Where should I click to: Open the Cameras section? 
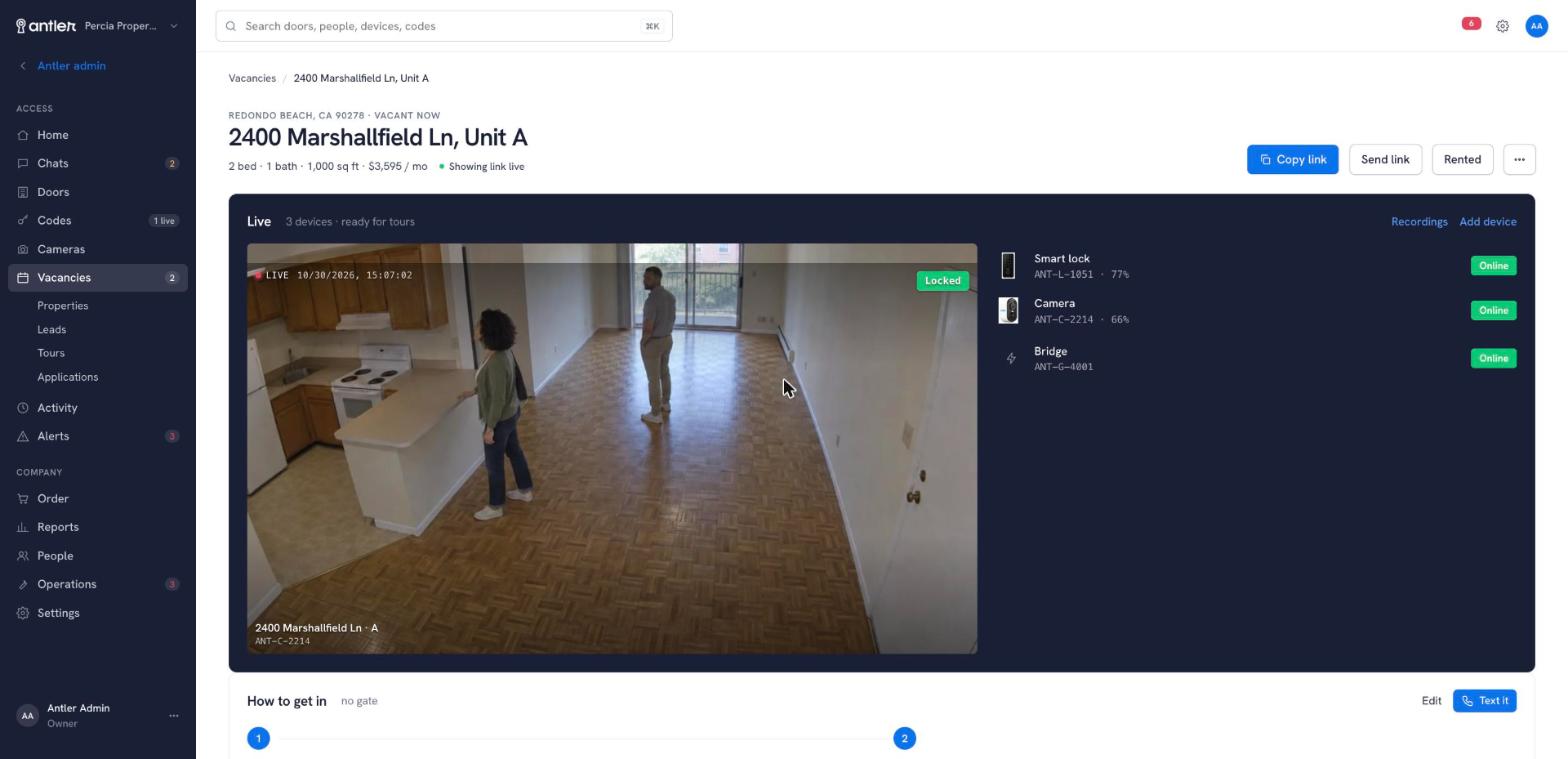(x=97, y=249)
